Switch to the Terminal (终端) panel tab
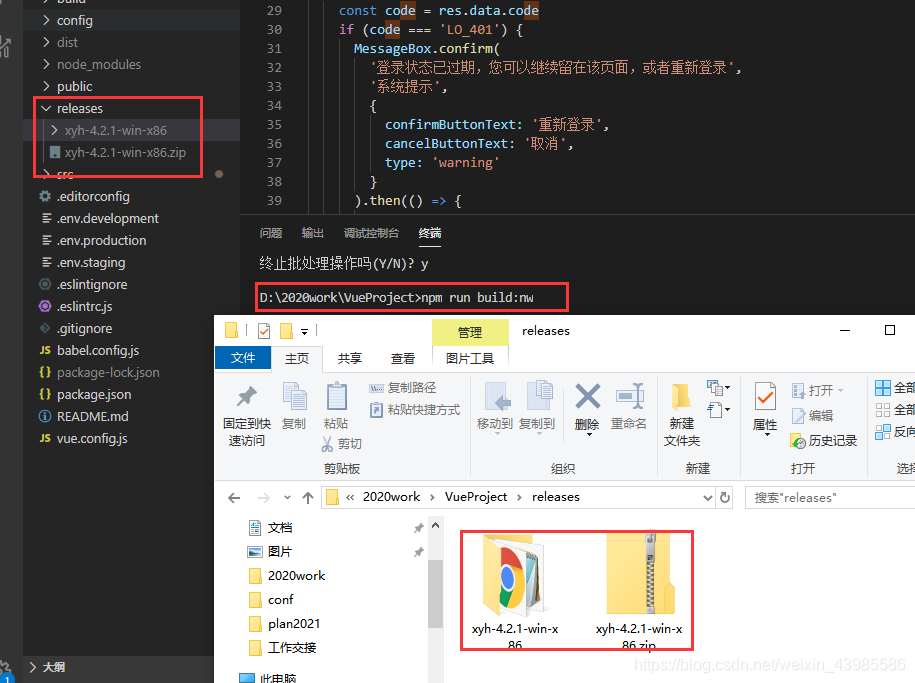915x683 pixels. (430, 234)
